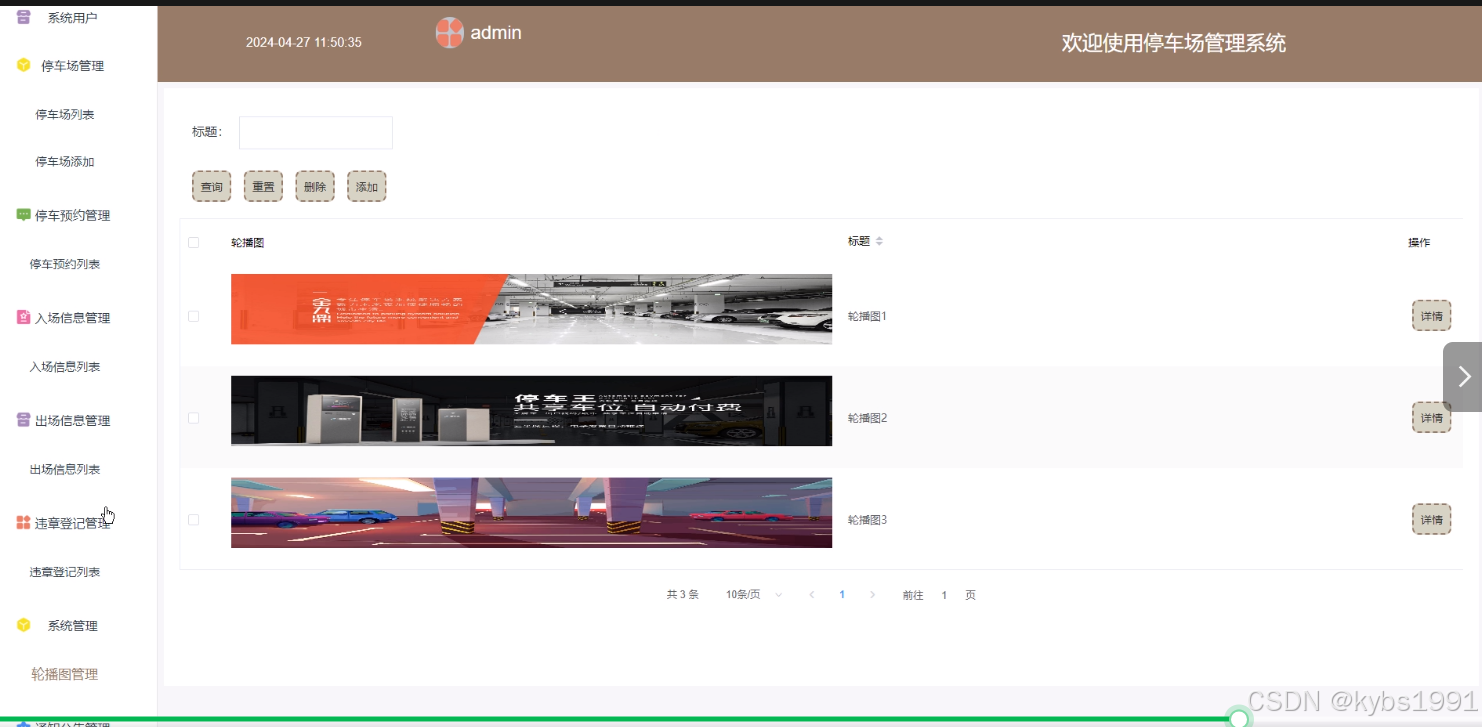This screenshot has height=727, width=1482.
Task: Open 出场信息列表 menu item
Action: (x=65, y=470)
